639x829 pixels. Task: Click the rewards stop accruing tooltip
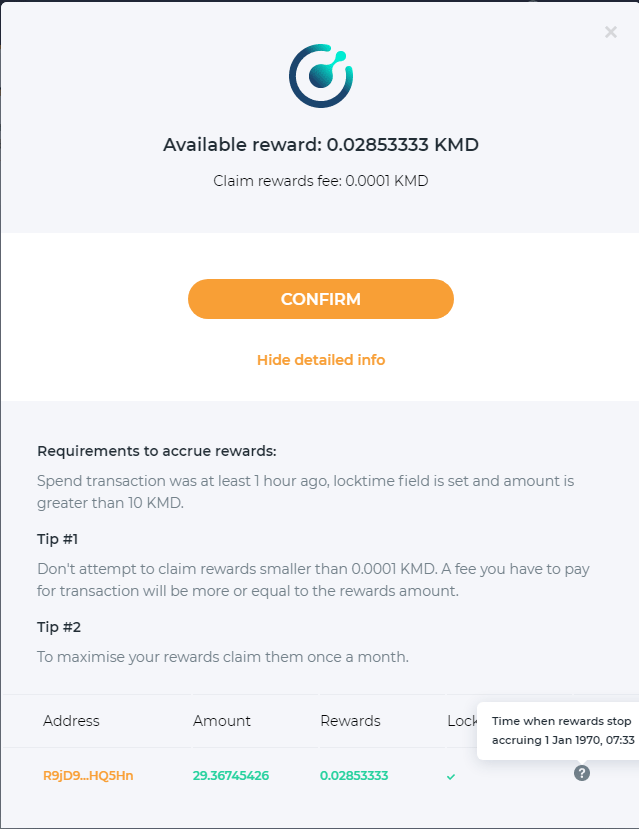tap(560, 730)
